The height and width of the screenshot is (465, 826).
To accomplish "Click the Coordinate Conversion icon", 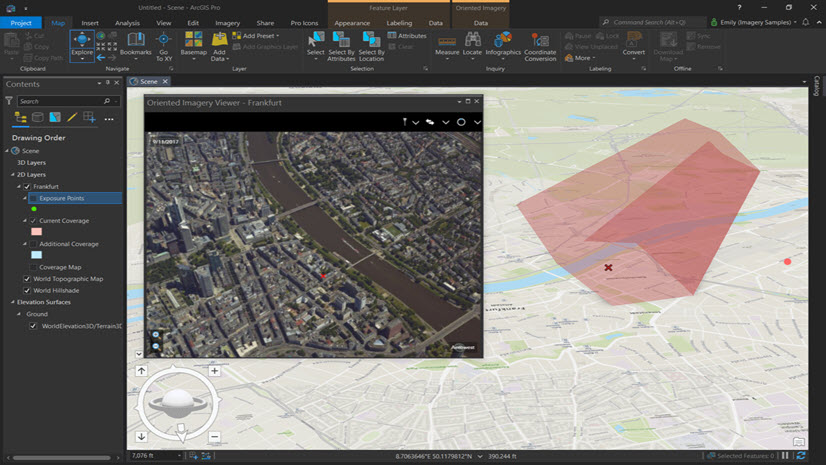I will 541,40.
